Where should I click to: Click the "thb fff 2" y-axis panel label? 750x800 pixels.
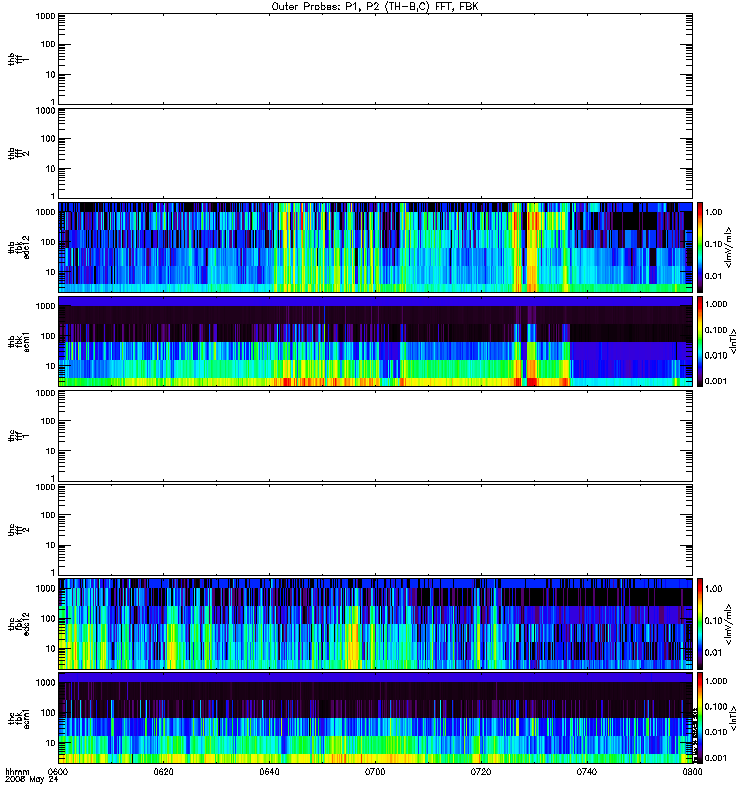18,153
